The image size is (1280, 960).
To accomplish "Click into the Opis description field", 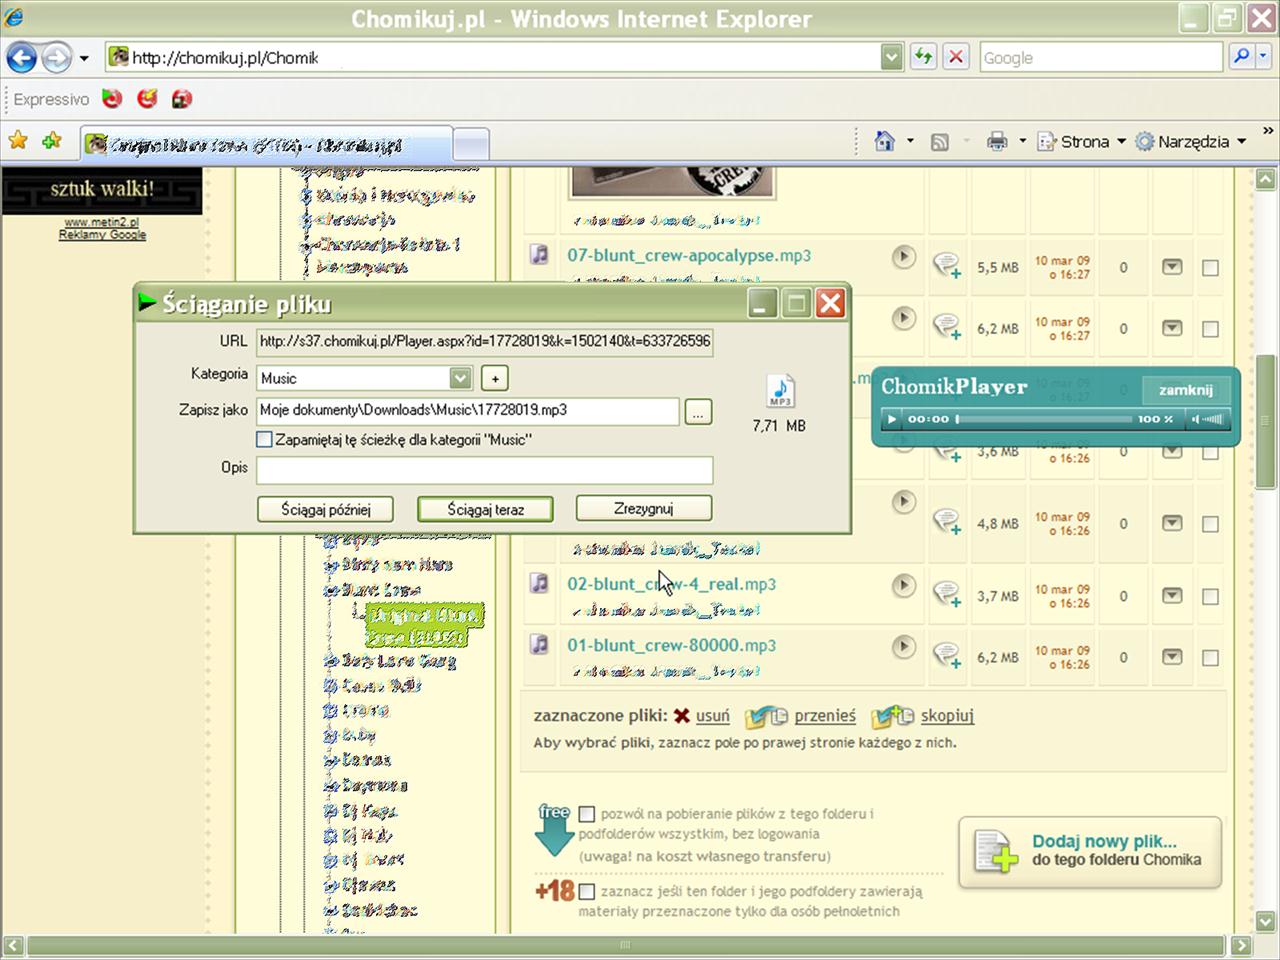I will (x=484, y=469).
